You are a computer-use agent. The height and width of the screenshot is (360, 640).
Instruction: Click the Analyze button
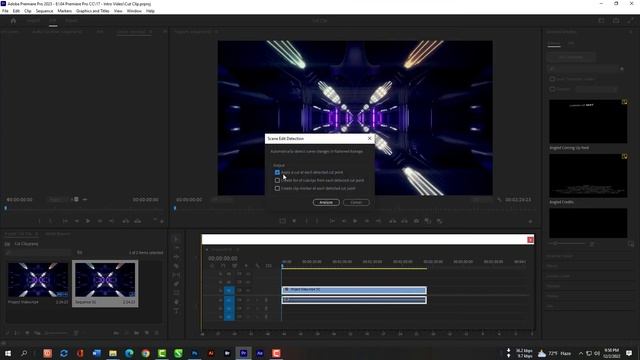(326, 202)
